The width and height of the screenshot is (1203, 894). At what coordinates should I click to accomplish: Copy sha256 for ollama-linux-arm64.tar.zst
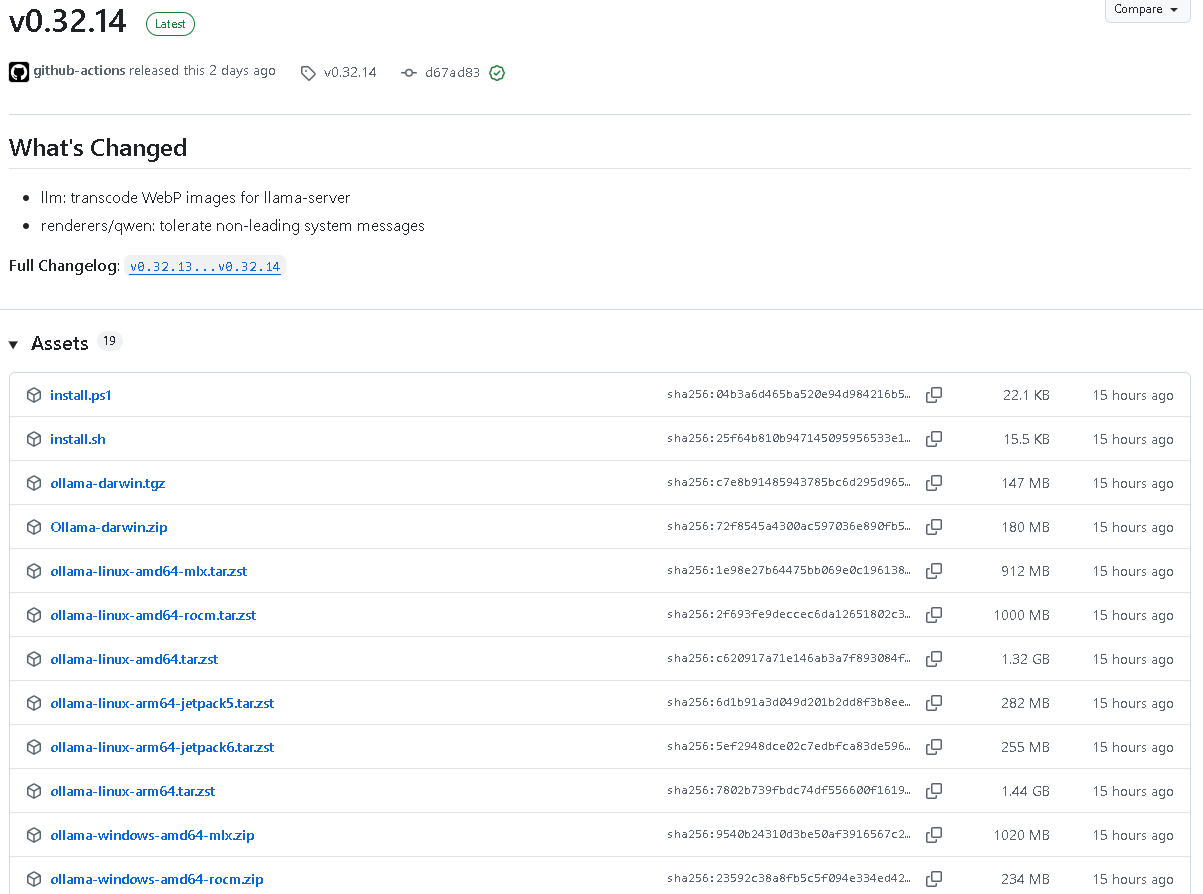click(934, 791)
